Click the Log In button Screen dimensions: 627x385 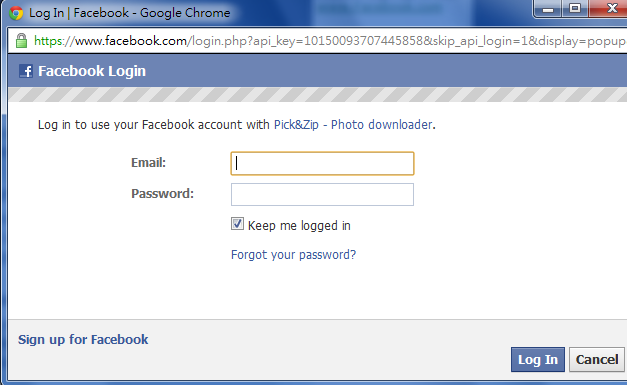pos(538,359)
